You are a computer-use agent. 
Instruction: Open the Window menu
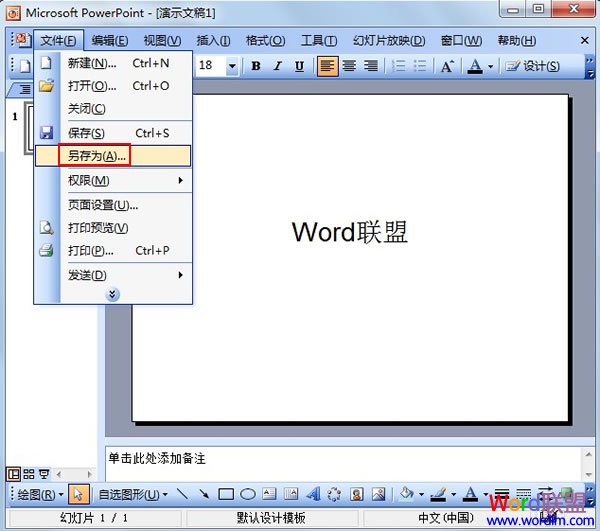point(461,40)
